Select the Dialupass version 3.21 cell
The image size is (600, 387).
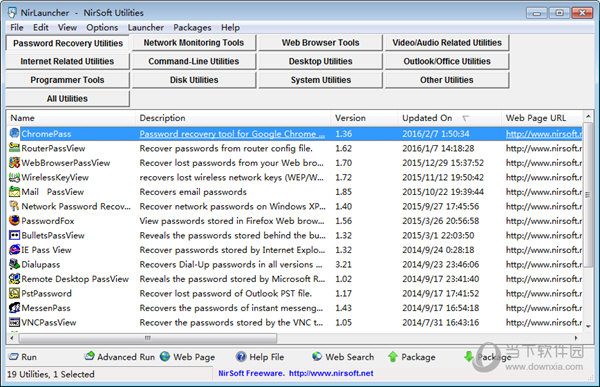tap(344, 265)
